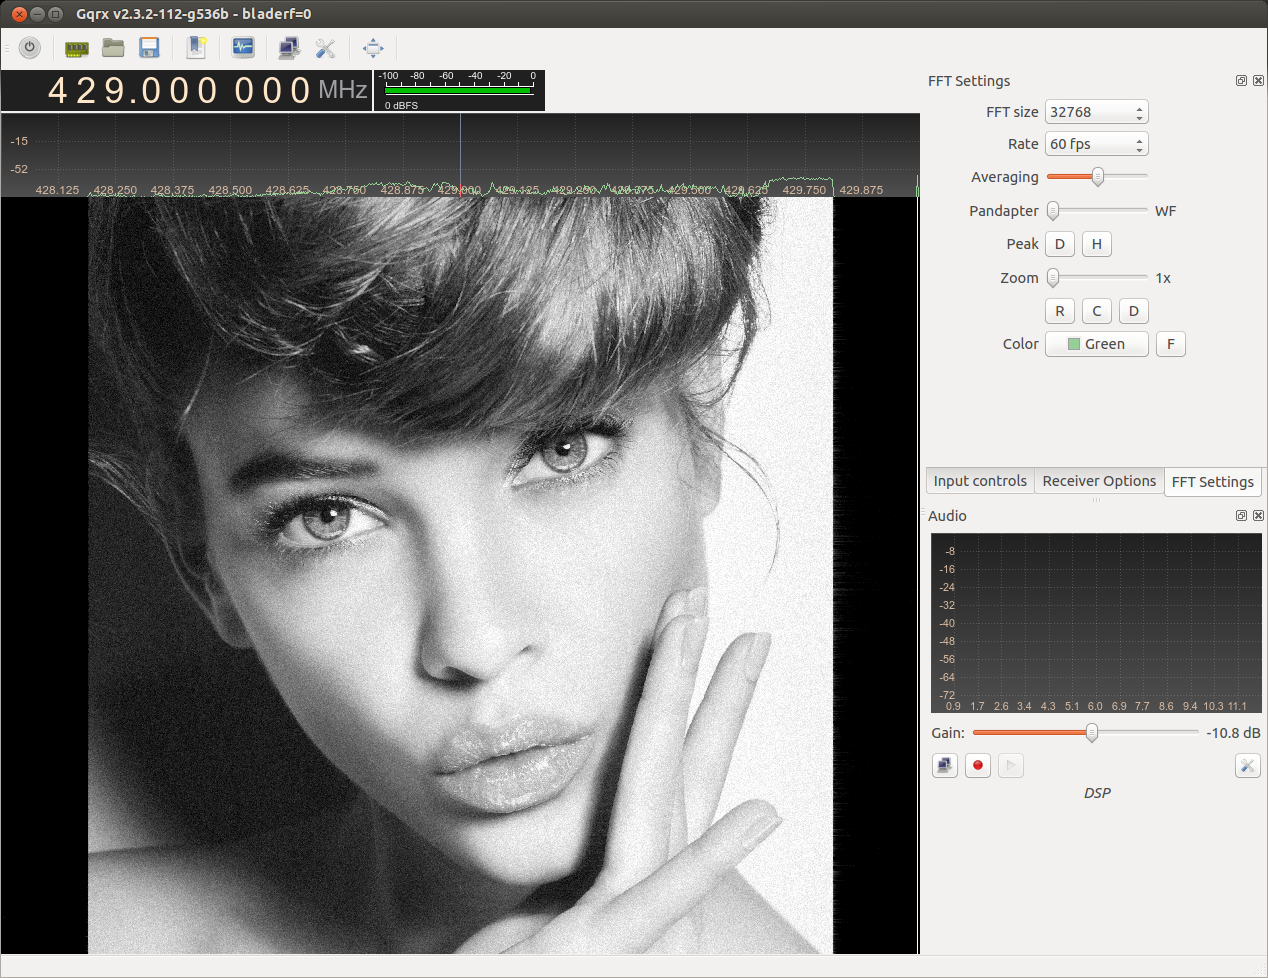This screenshot has width=1268, height=978.
Task: Click the power button to start DSP
Action: pyautogui.click(x=30, y=47)
